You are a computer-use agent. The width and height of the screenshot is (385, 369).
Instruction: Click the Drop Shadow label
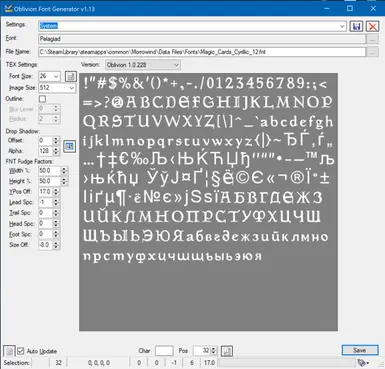[x=23, y=131]
